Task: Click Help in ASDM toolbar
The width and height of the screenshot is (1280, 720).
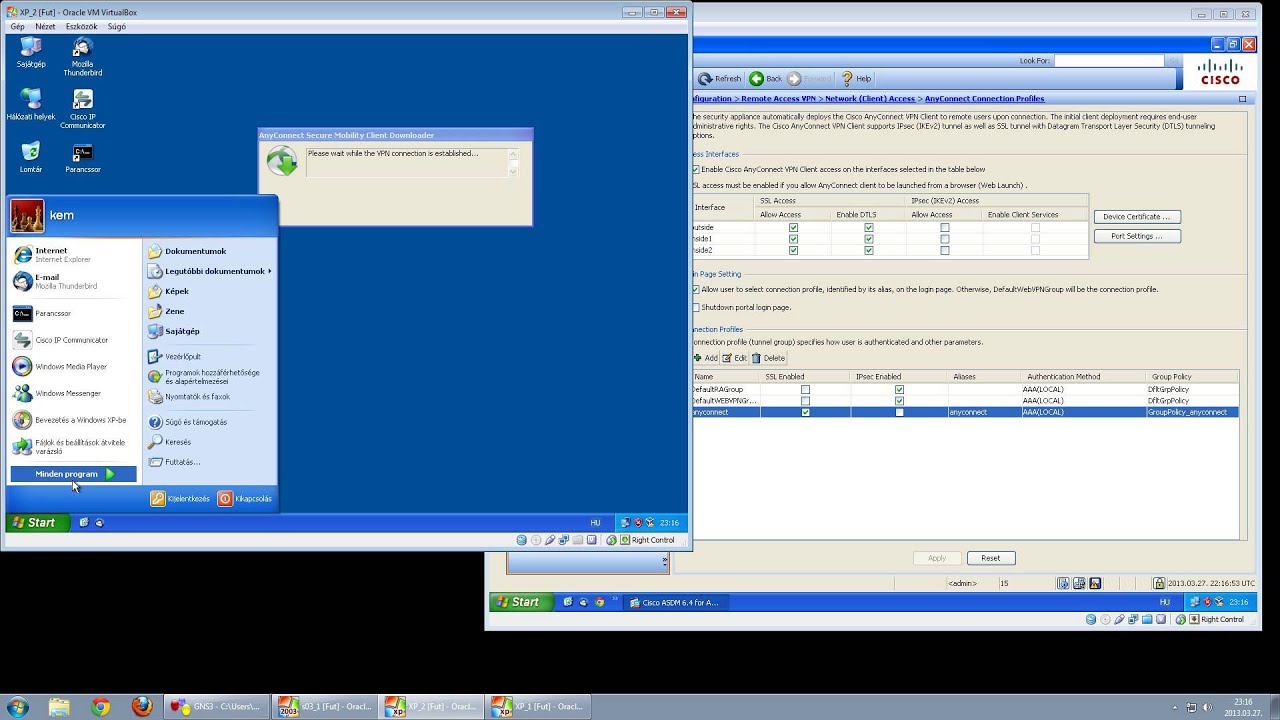Action: click(x=856, y=79)
